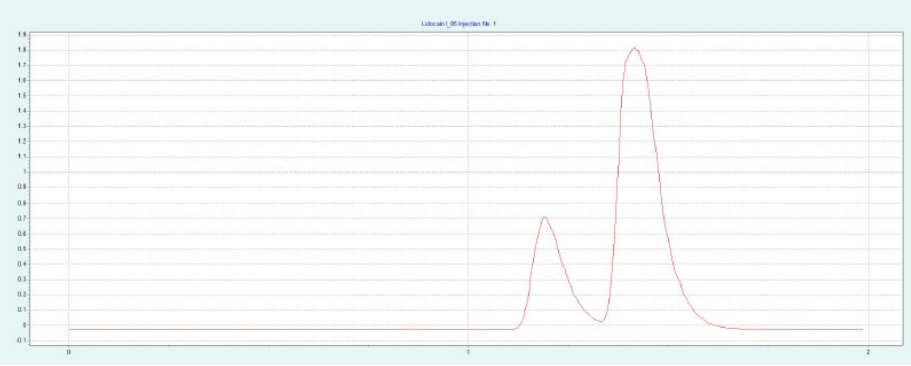Click the y-axis label '1'
Image resolution: width=911 pixels, height=366 pixels.
pos(24,172)
